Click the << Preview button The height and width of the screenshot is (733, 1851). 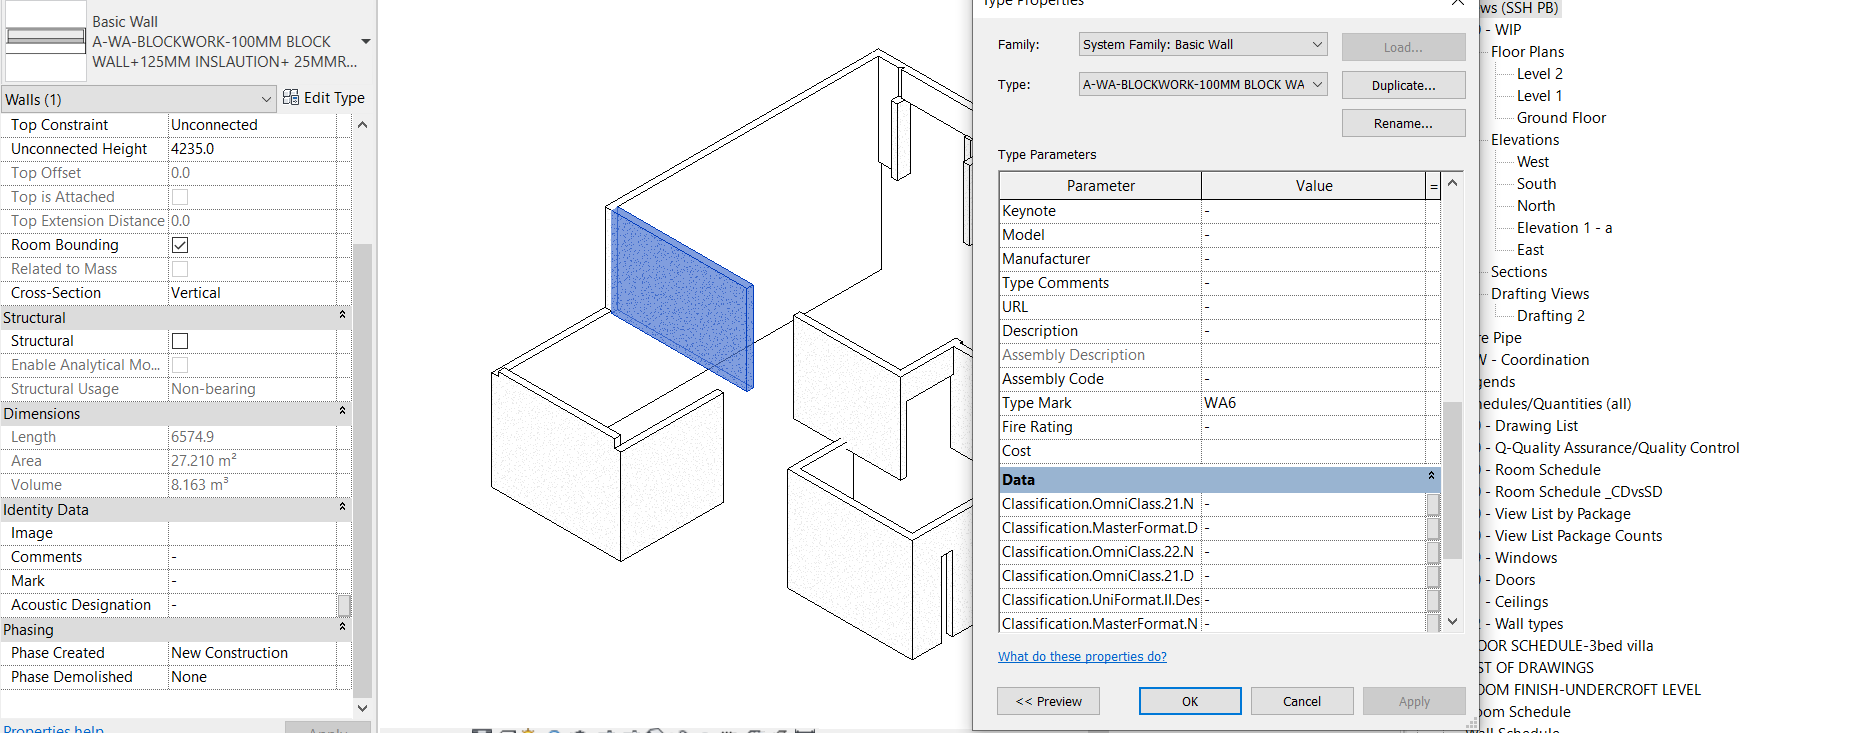click(x=1048, y=701)
